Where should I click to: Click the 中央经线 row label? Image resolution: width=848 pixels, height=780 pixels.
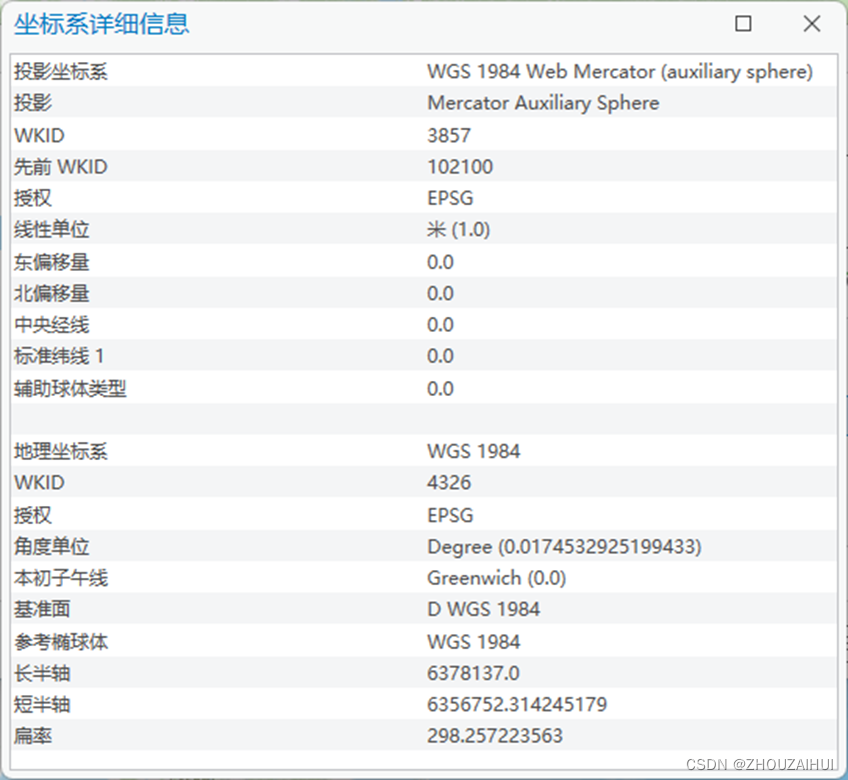[x=52, y=325]
